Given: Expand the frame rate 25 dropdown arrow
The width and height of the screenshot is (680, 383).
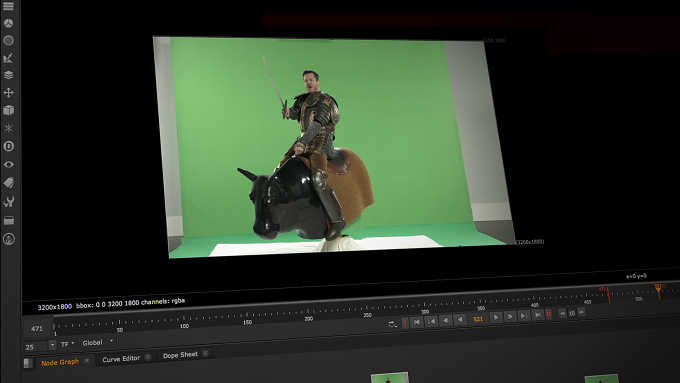Looking at the screenshot, I should tap(52, 345).
